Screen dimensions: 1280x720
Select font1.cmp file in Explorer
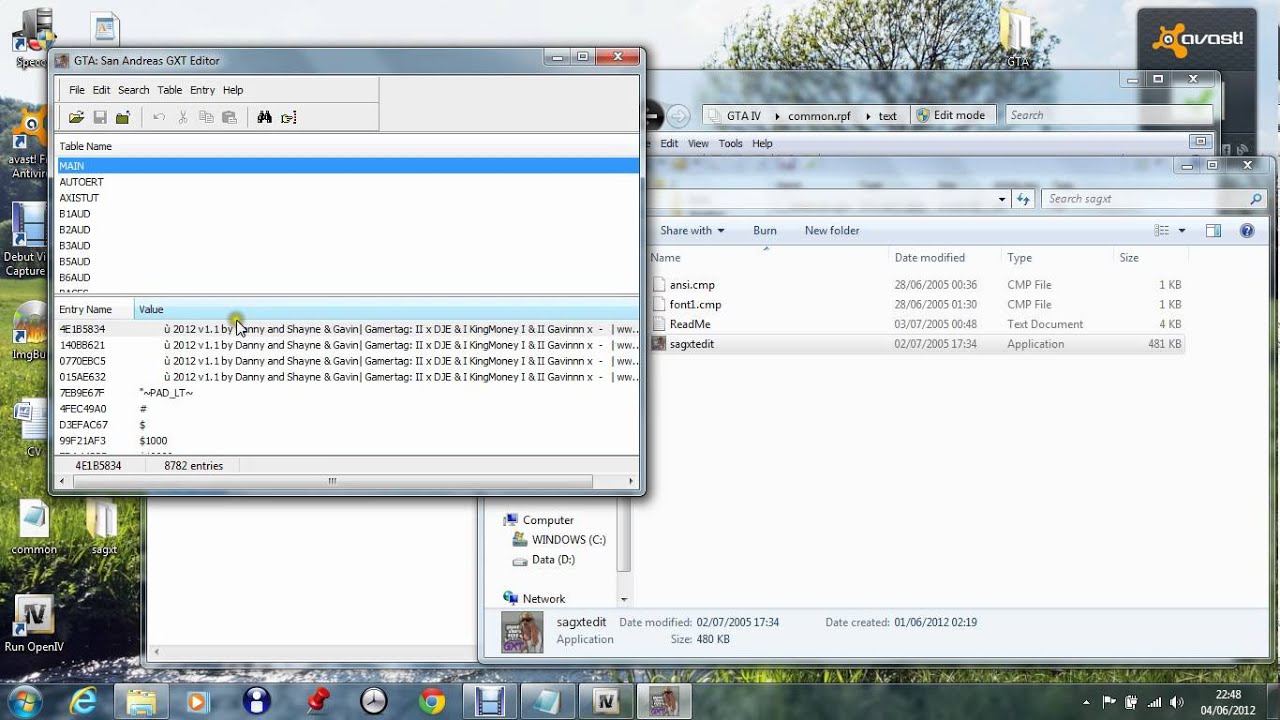[x=695, y=304]
